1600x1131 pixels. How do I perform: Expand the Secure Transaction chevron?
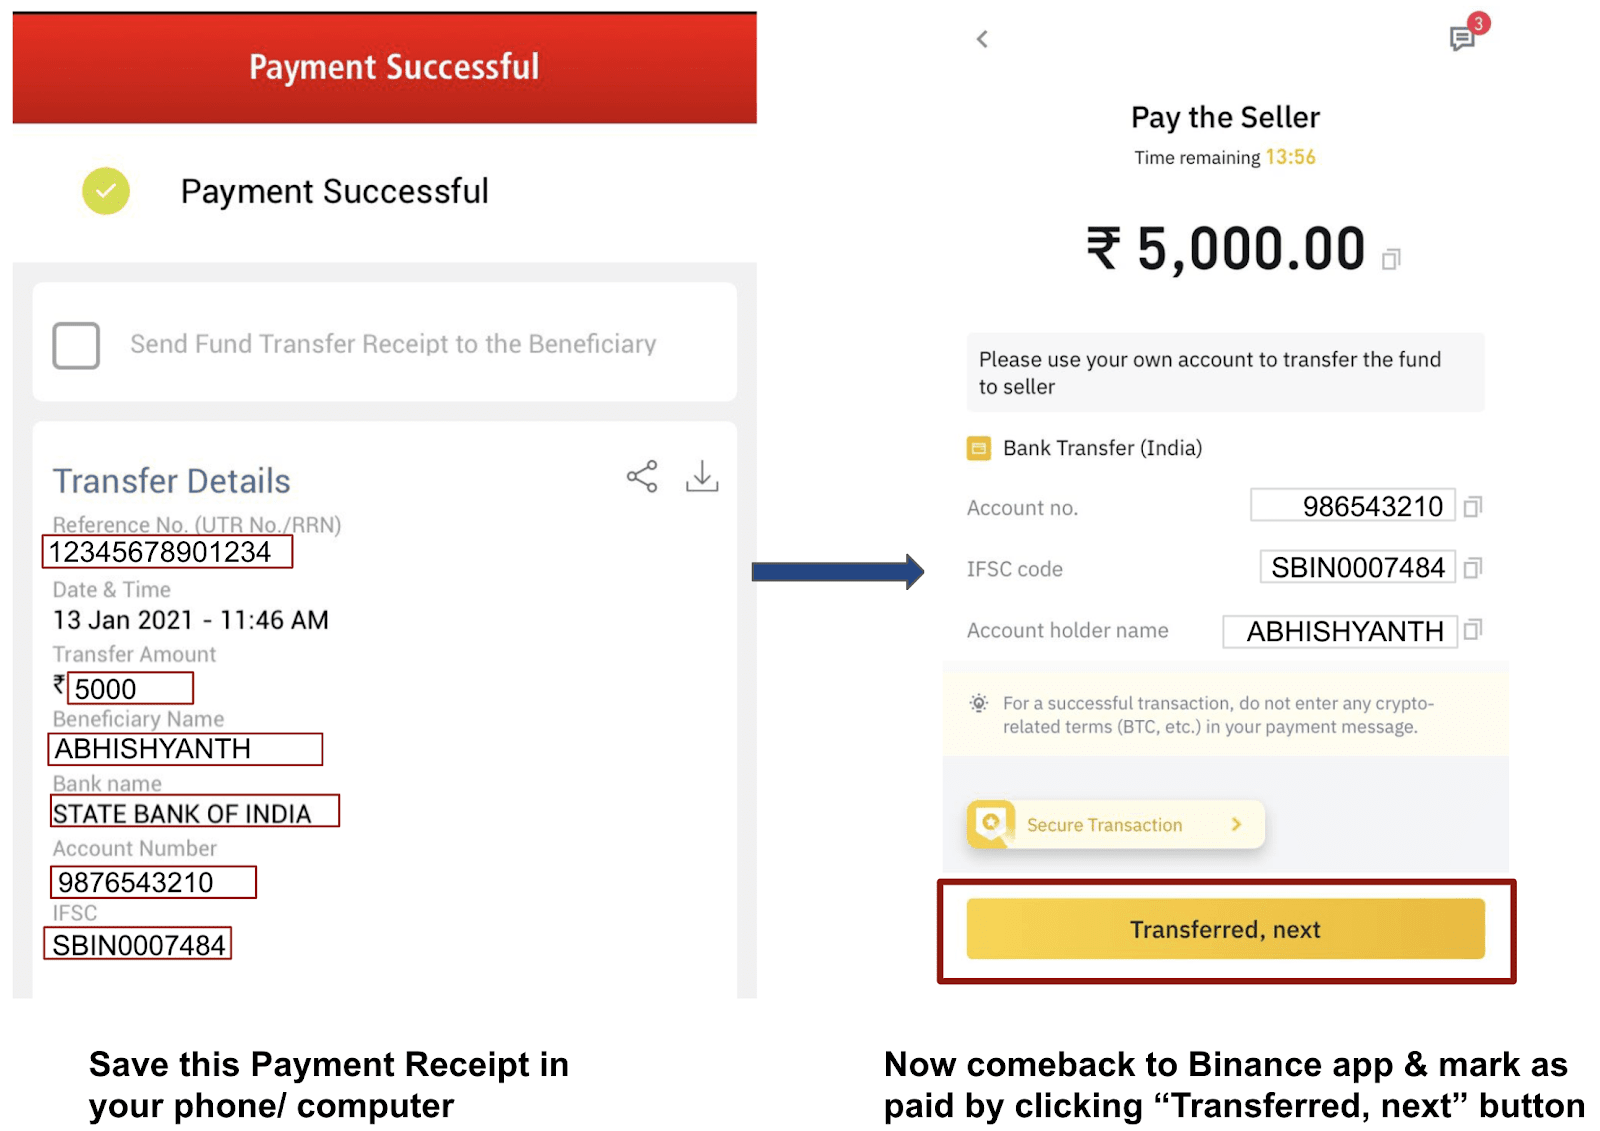coord(1236,824)
